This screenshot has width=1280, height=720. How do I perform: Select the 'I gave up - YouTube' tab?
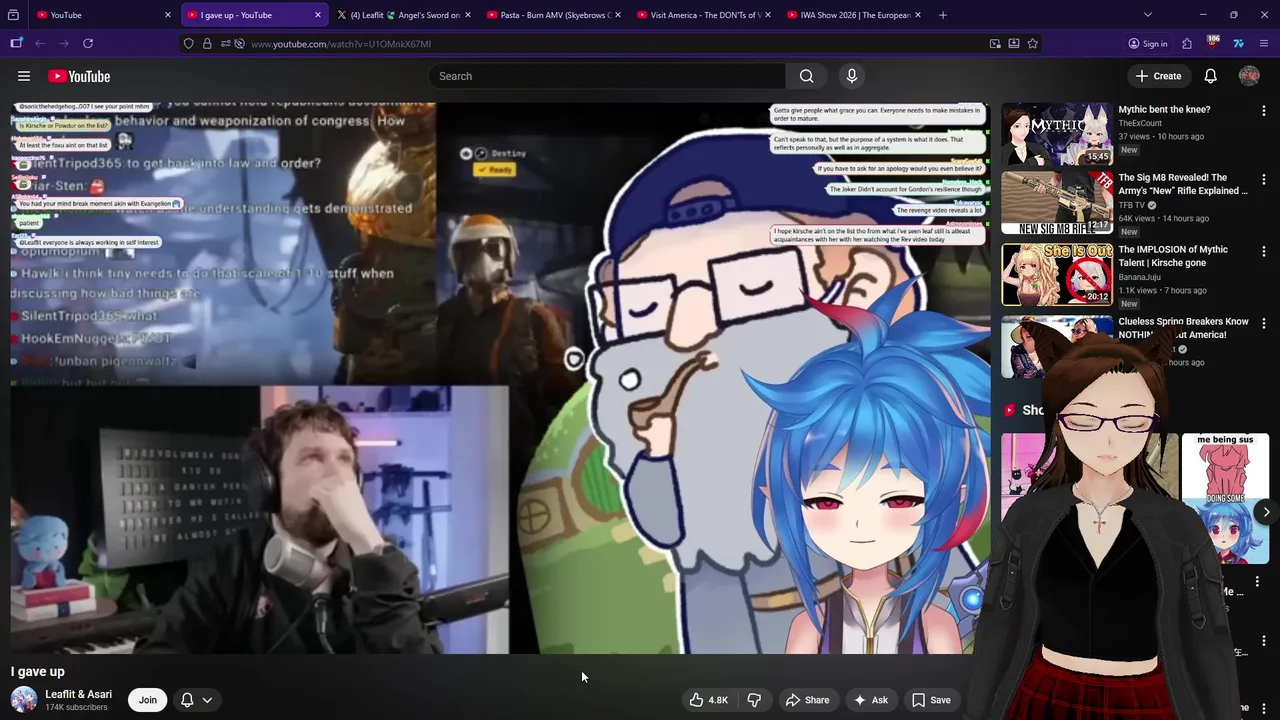[x=255, y=15]
